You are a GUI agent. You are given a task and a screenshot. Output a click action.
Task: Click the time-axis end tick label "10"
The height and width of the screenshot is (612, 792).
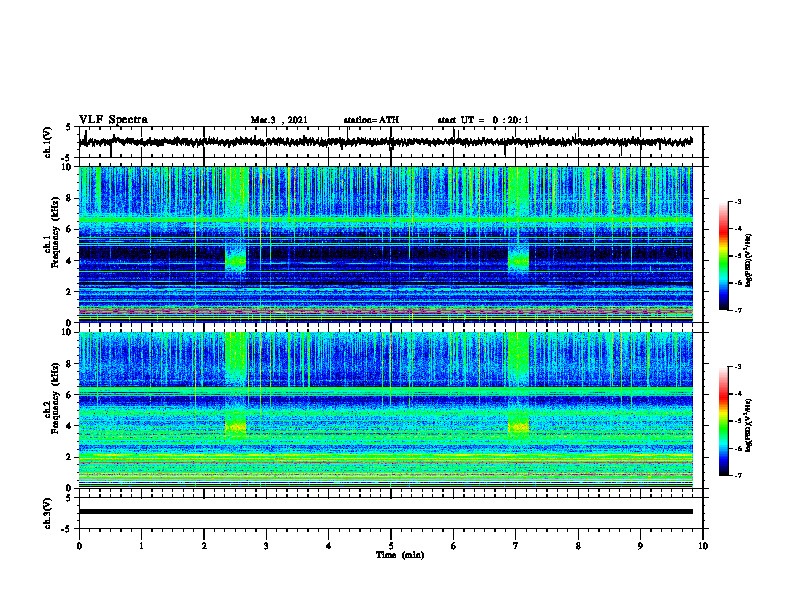(703, 546)
